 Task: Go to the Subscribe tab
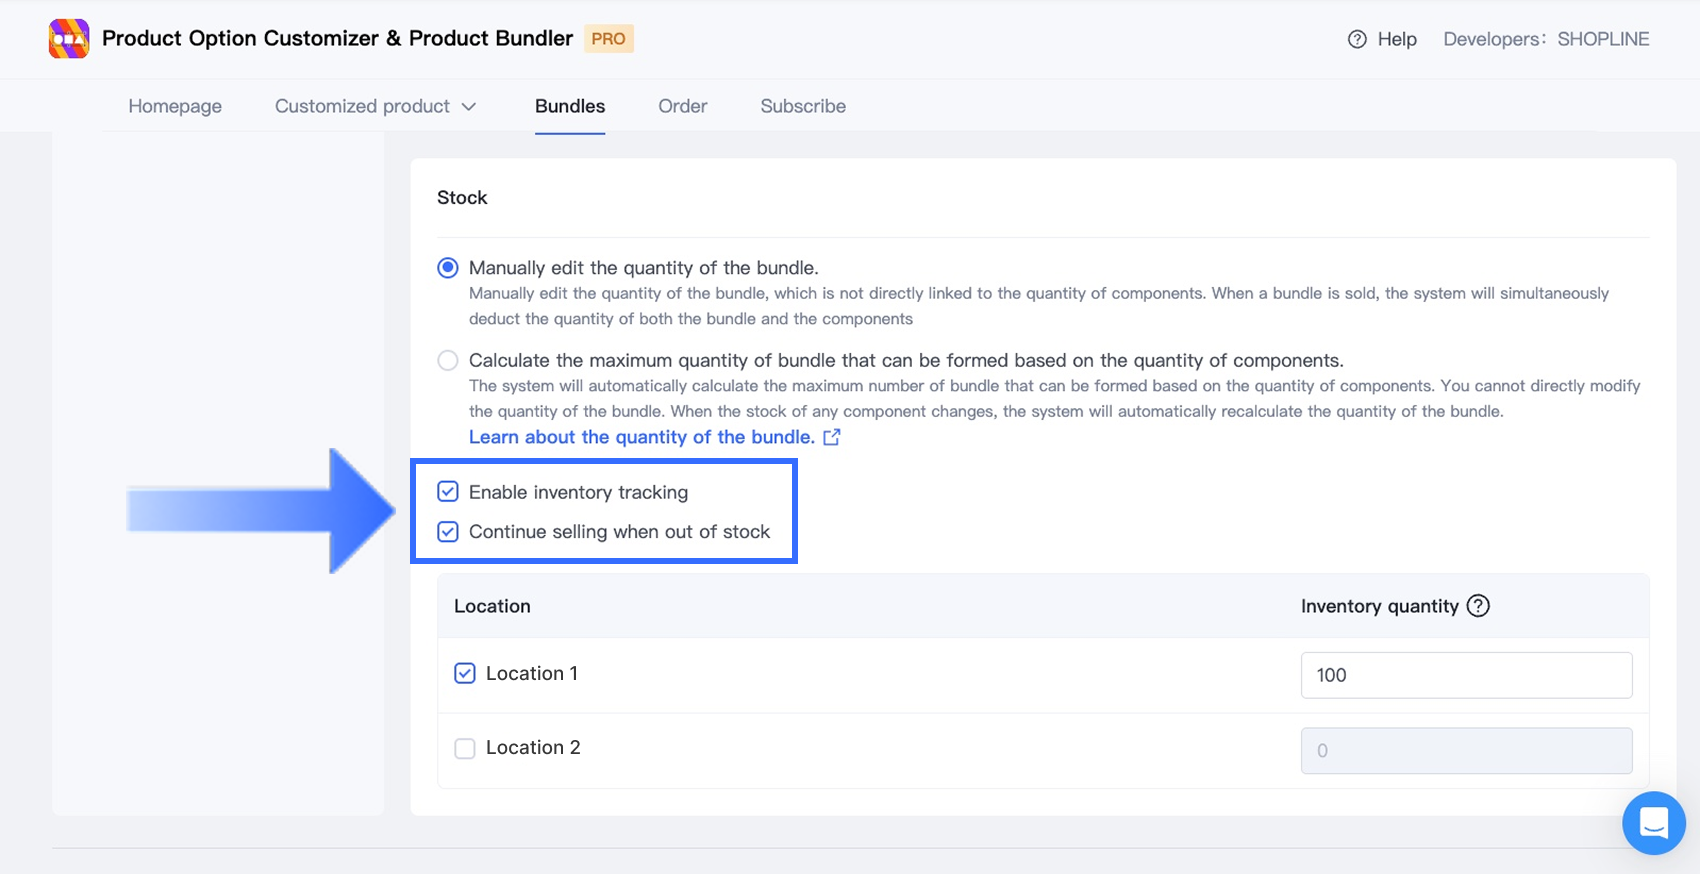coord(803,106)
